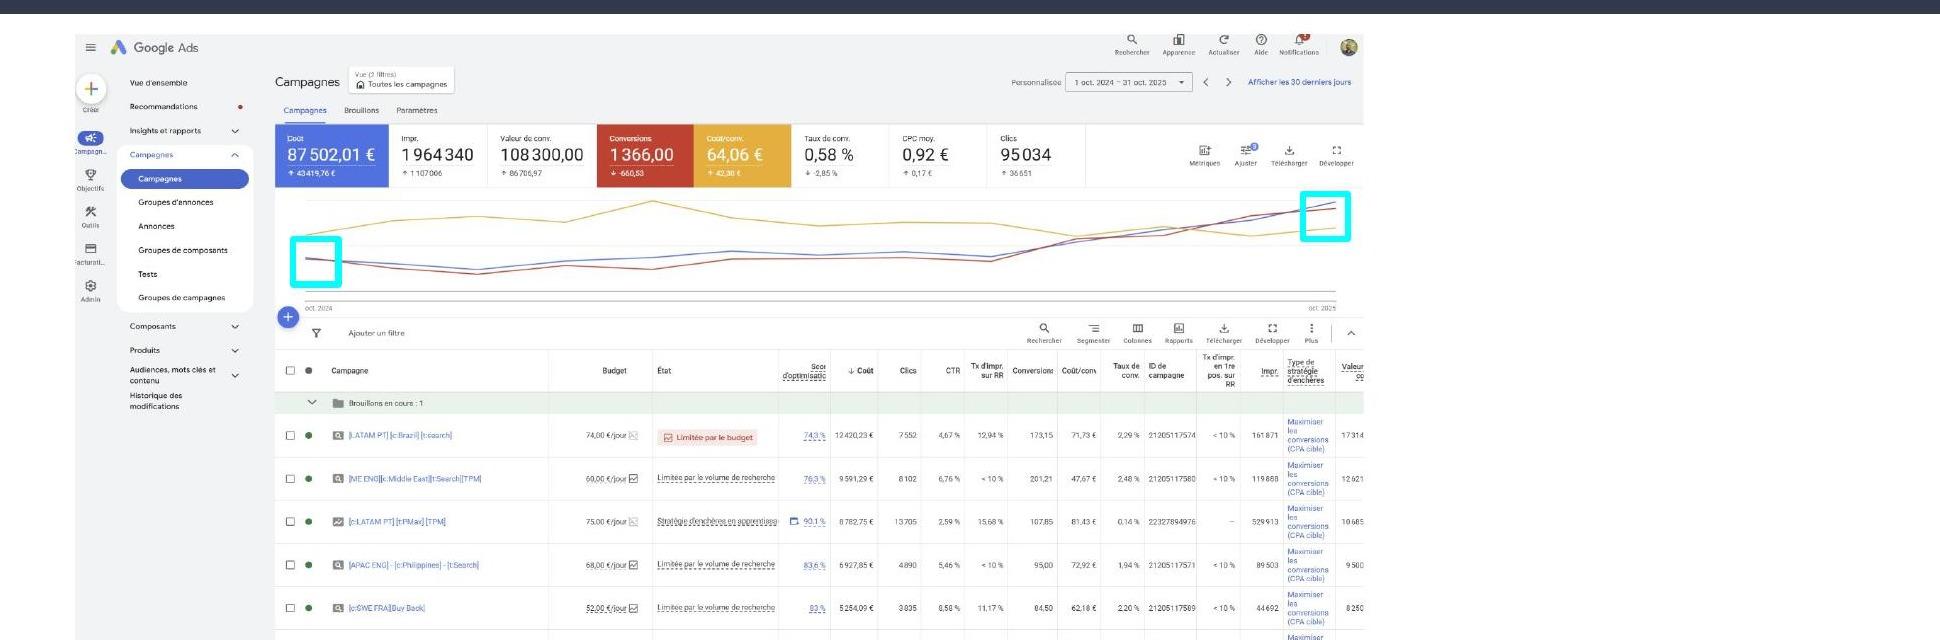Click the top Rechercher magnifier icon

[1132, 40]
